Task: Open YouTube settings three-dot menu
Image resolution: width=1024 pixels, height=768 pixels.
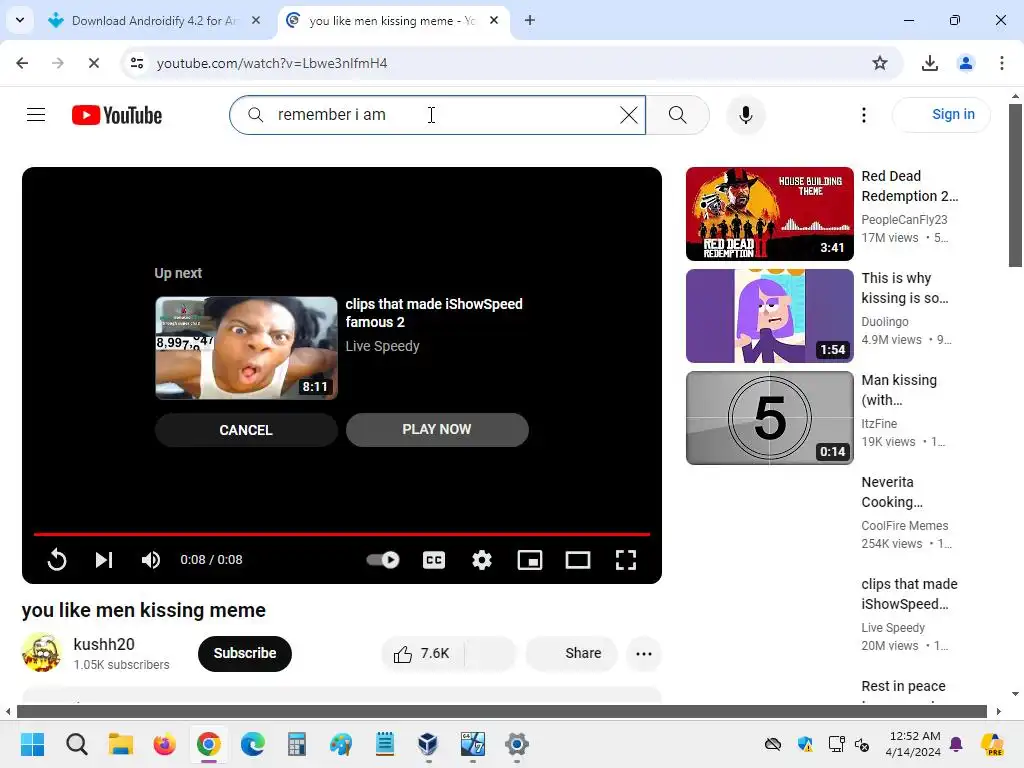Action: [863, 115]
